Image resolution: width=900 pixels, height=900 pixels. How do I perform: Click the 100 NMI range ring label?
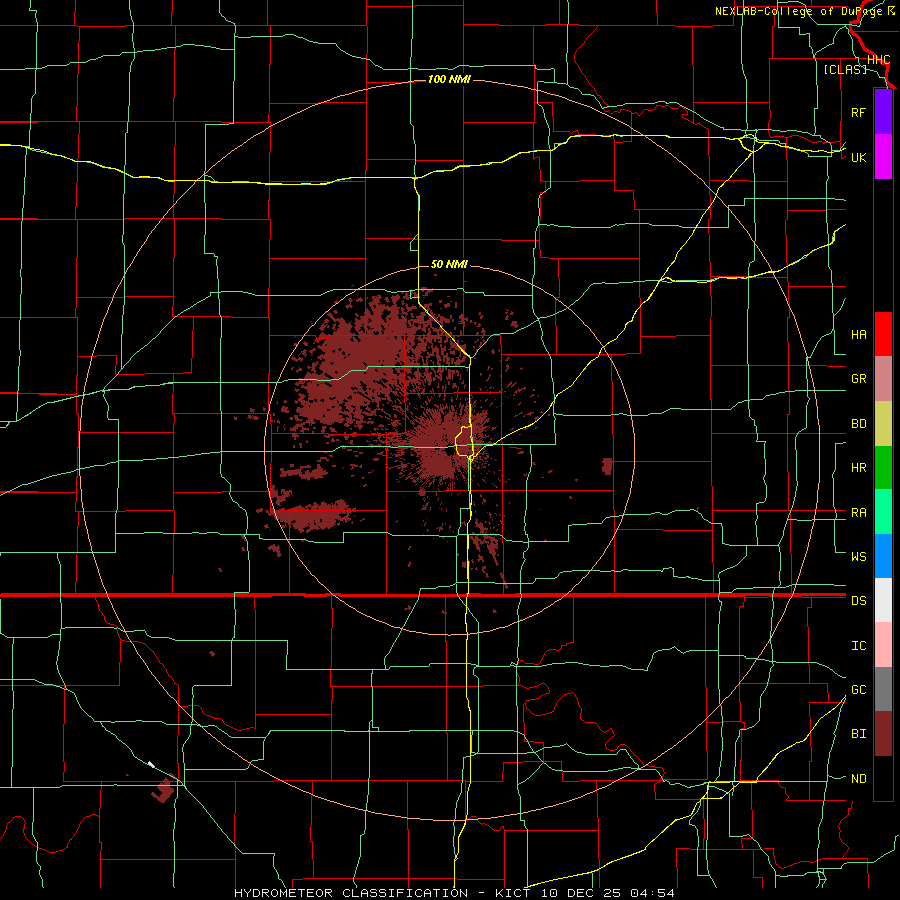449,79
